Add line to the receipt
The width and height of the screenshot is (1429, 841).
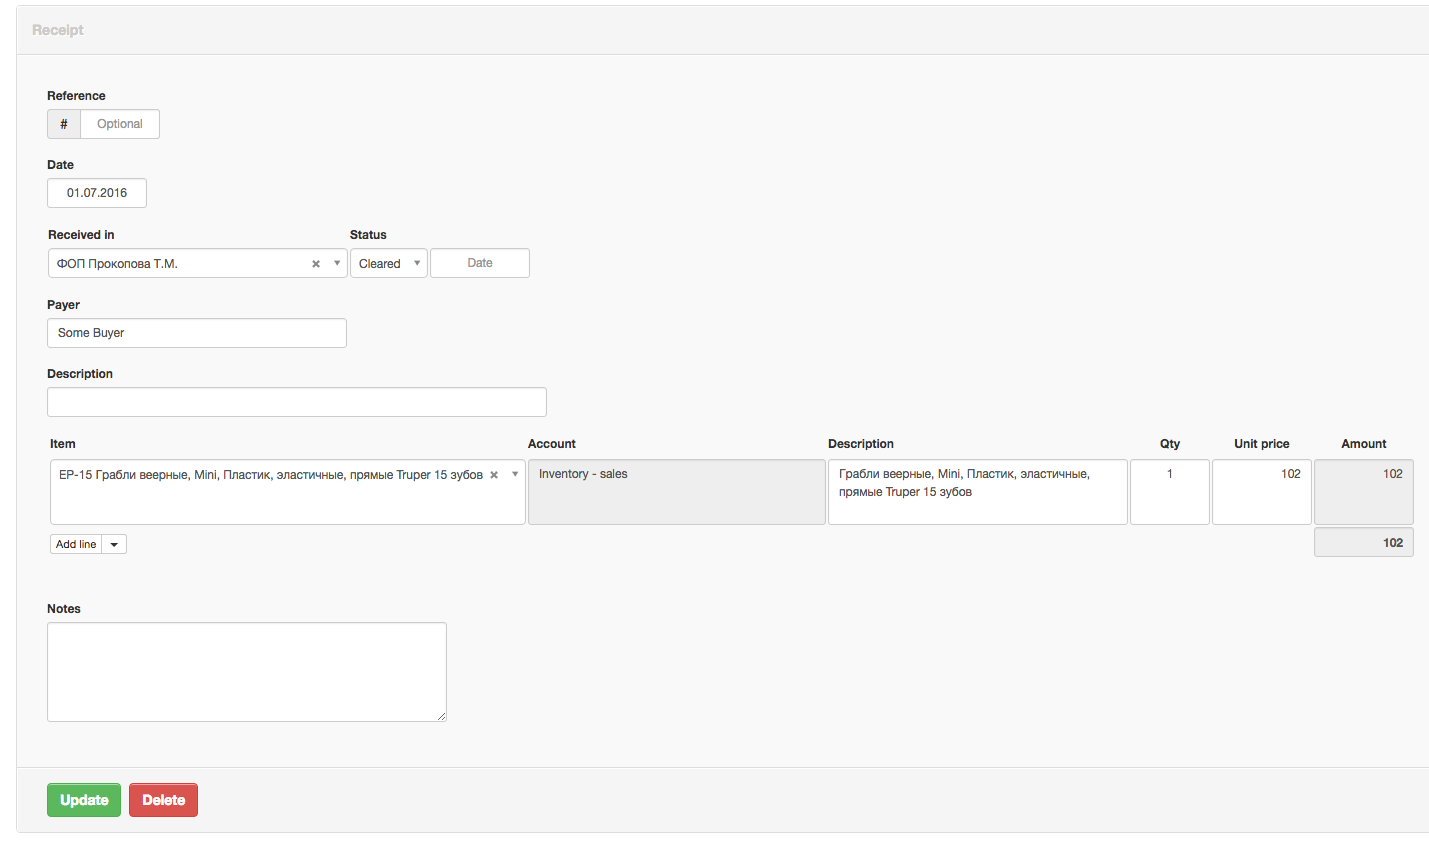tap(76, 544)
